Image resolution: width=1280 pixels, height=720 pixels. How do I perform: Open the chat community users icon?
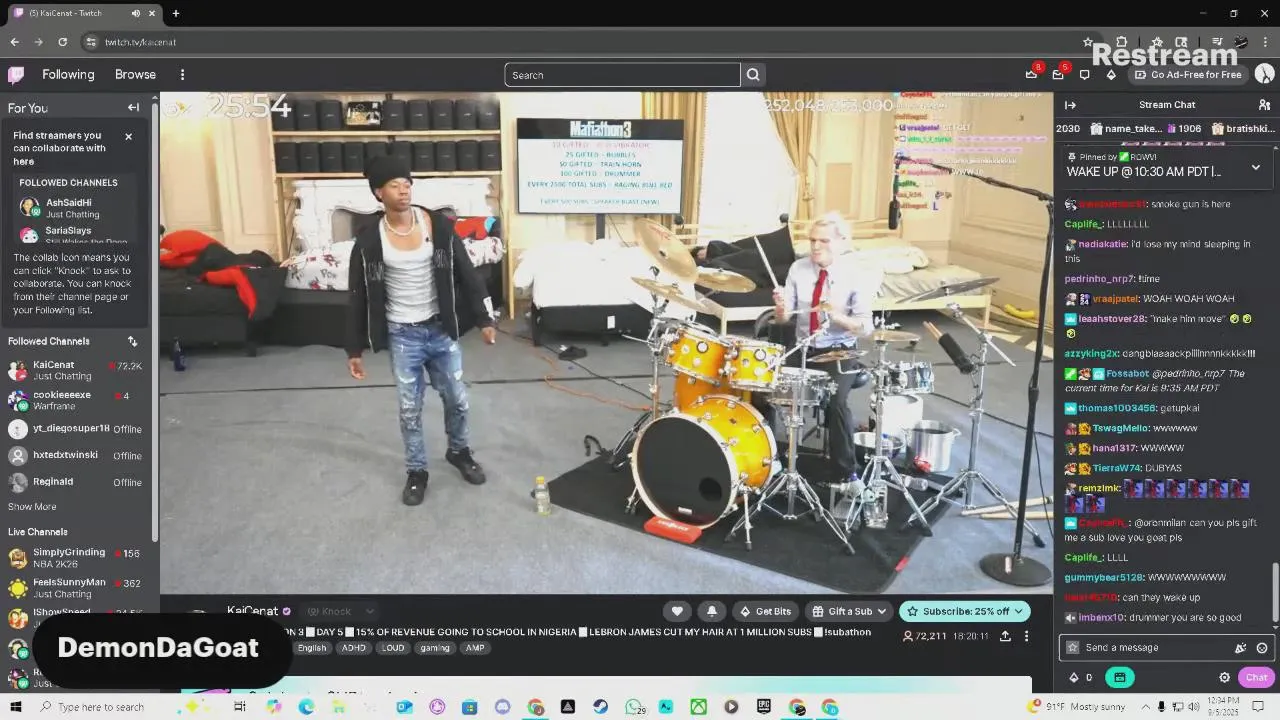pyautogui.click(x=1264, y=105)
